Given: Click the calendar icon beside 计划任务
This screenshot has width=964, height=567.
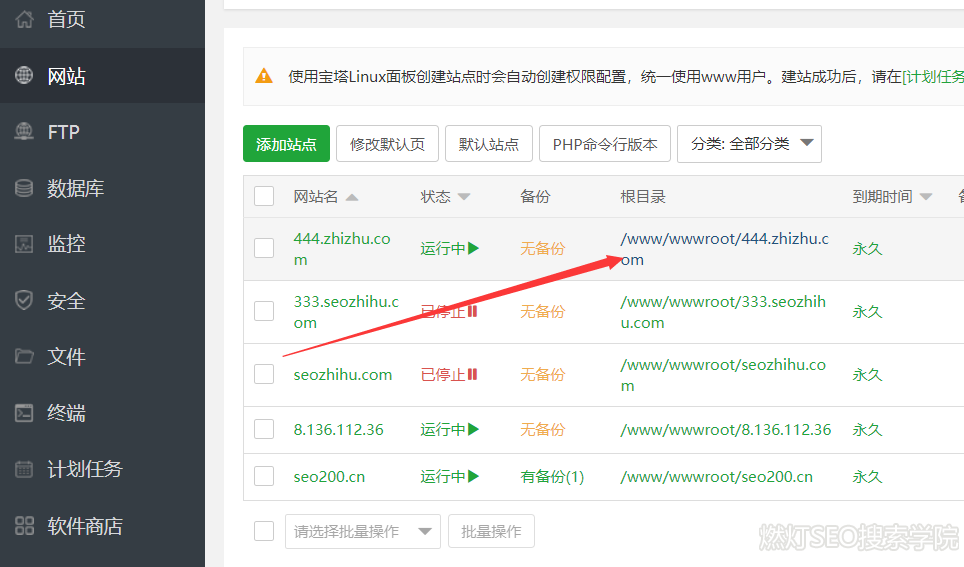Looking at the screenshot, I should click(24, 469).
